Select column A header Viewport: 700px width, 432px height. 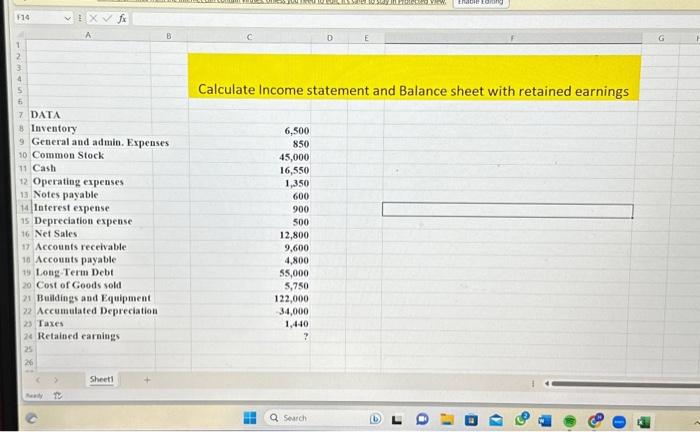click(88, 35)
